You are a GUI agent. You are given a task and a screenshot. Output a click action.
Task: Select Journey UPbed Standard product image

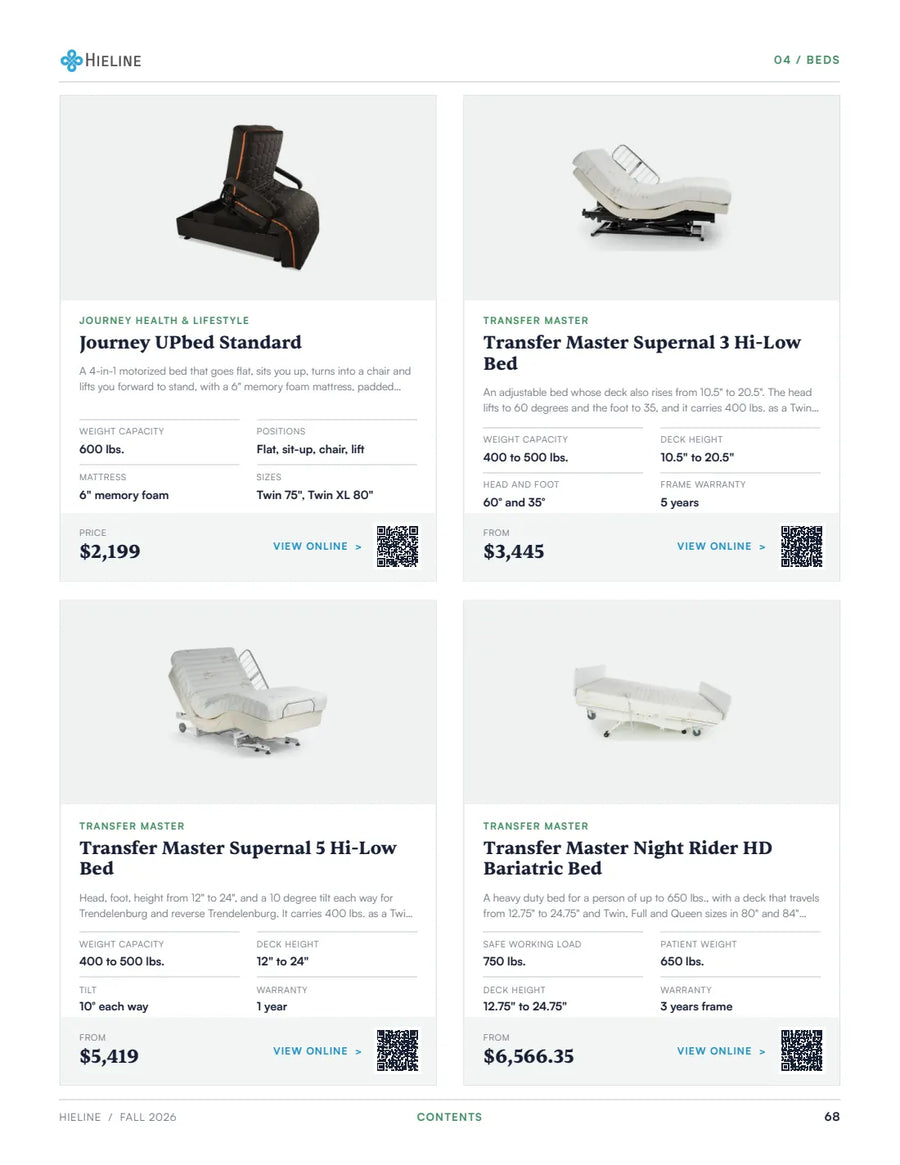(x=248, y=198)
